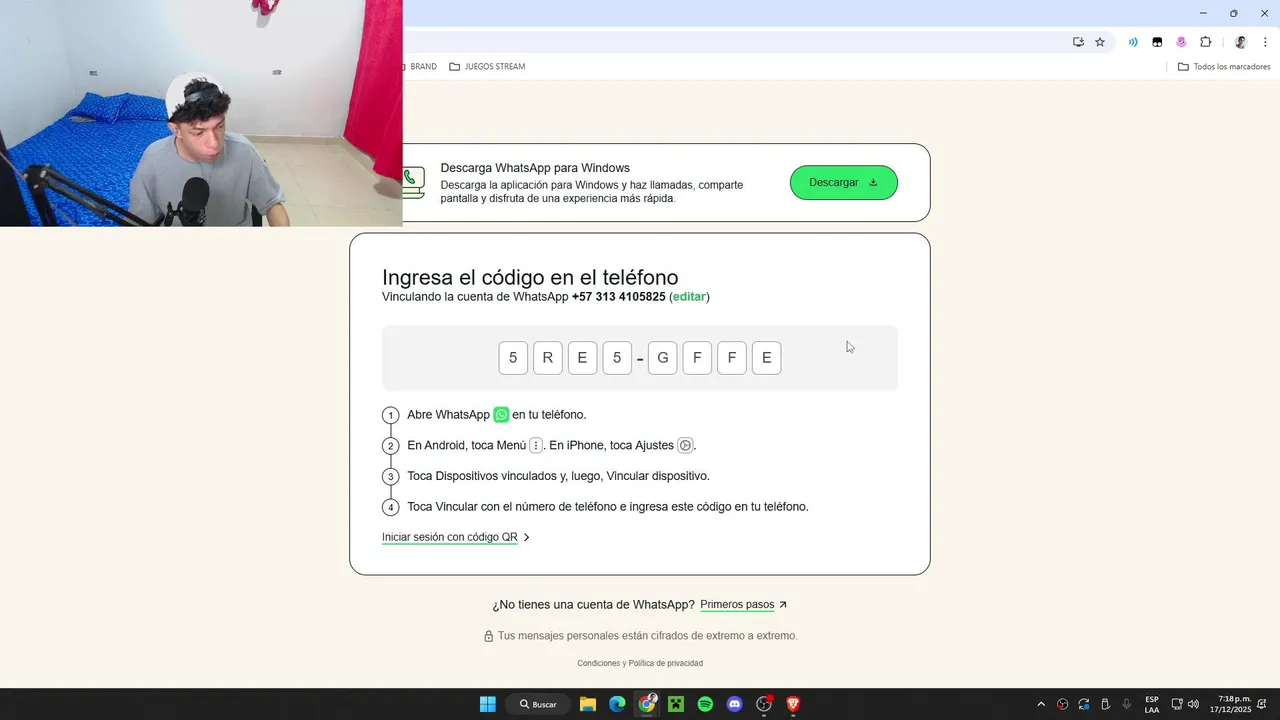This screenshot has height=720, width=1280.
Task: Click step 4 text Toca Vincular con el número
Action: click(608, 507)
